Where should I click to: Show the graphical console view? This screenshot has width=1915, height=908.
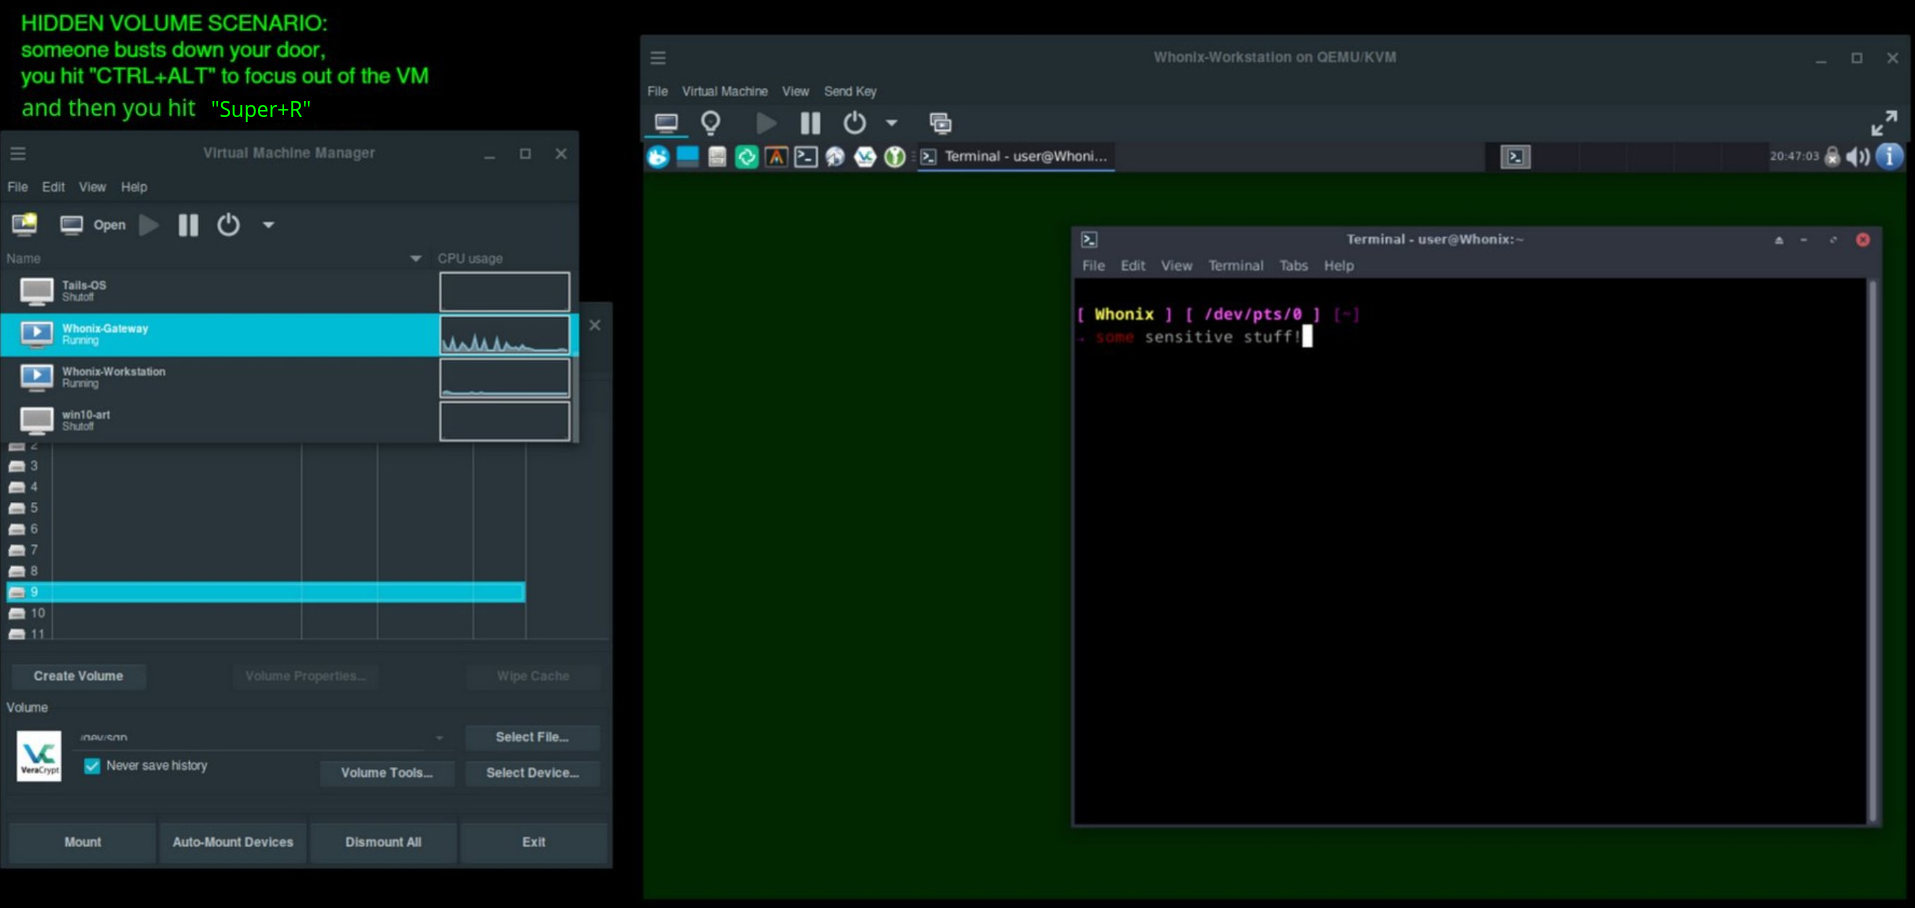pyautogui.click(x=666, y=123)
